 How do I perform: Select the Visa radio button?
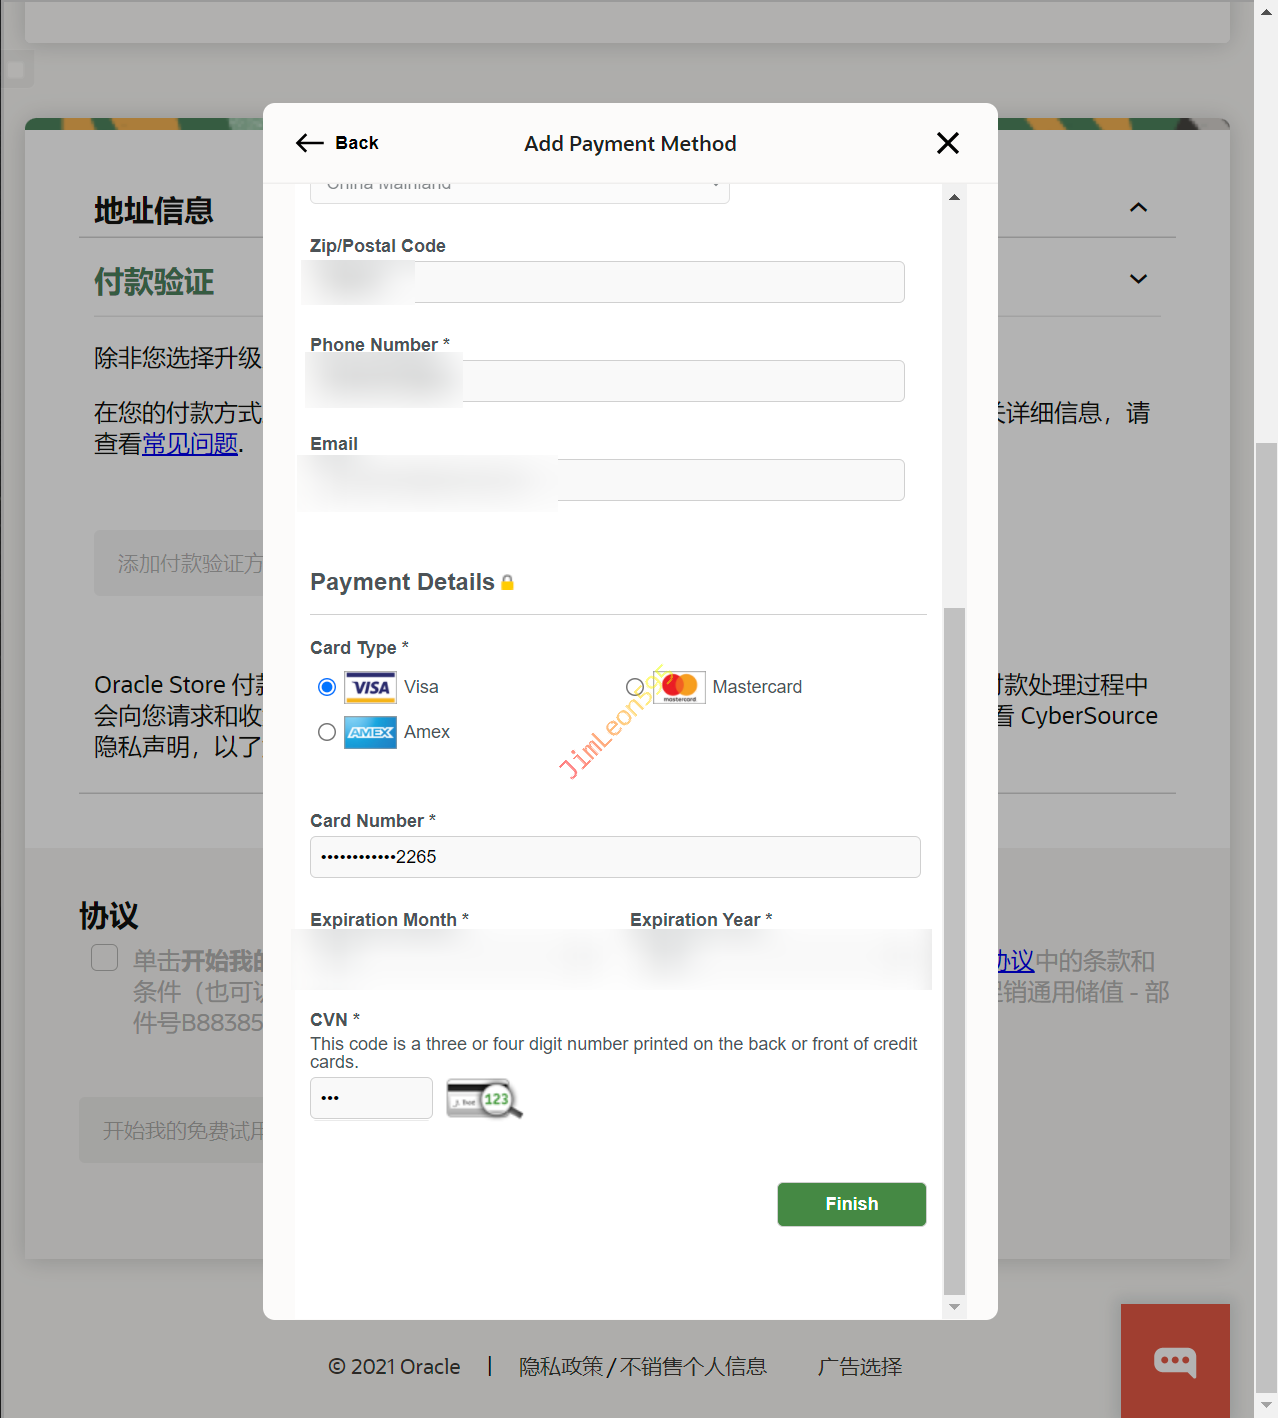[327, 687]
